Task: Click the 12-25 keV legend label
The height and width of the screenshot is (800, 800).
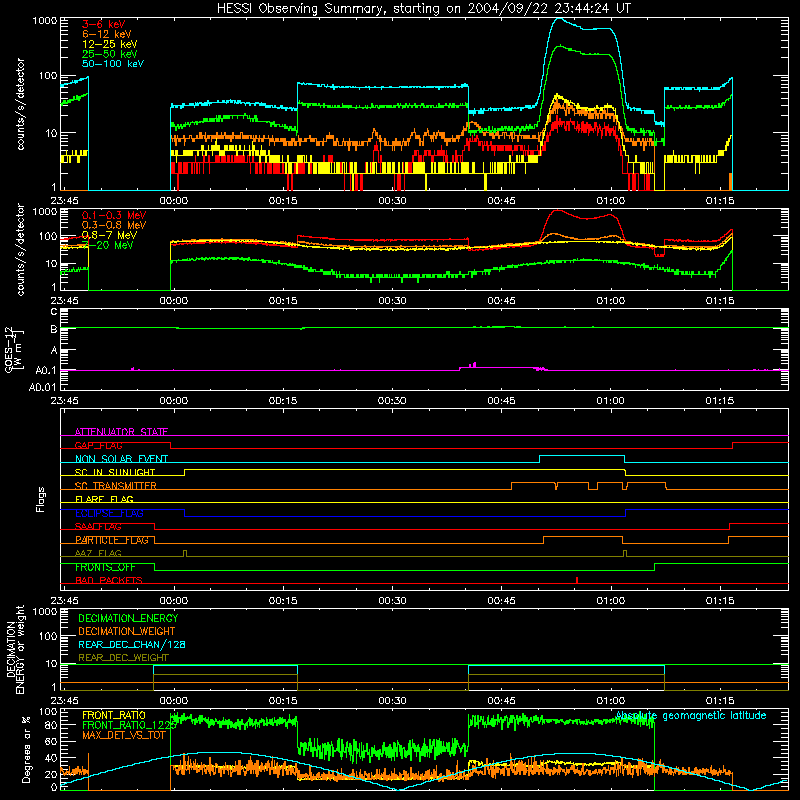Action: [109, 44]
